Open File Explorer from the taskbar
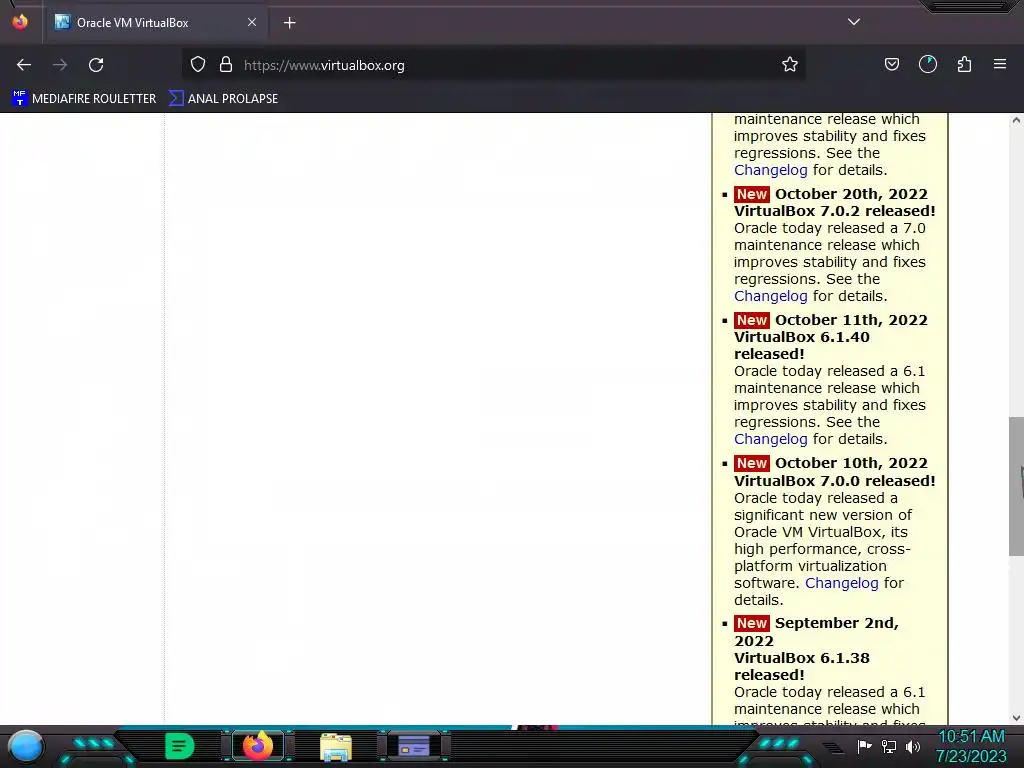Screen dimensions: 1024x768 coord(336,747)
